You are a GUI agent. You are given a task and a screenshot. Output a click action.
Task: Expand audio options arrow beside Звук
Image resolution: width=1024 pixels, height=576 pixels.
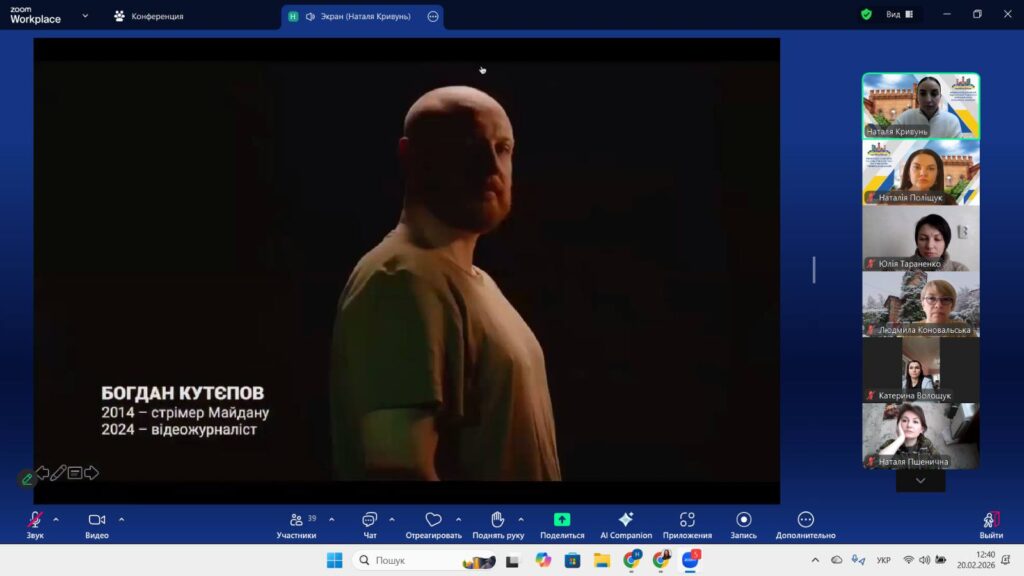point(56,519)
